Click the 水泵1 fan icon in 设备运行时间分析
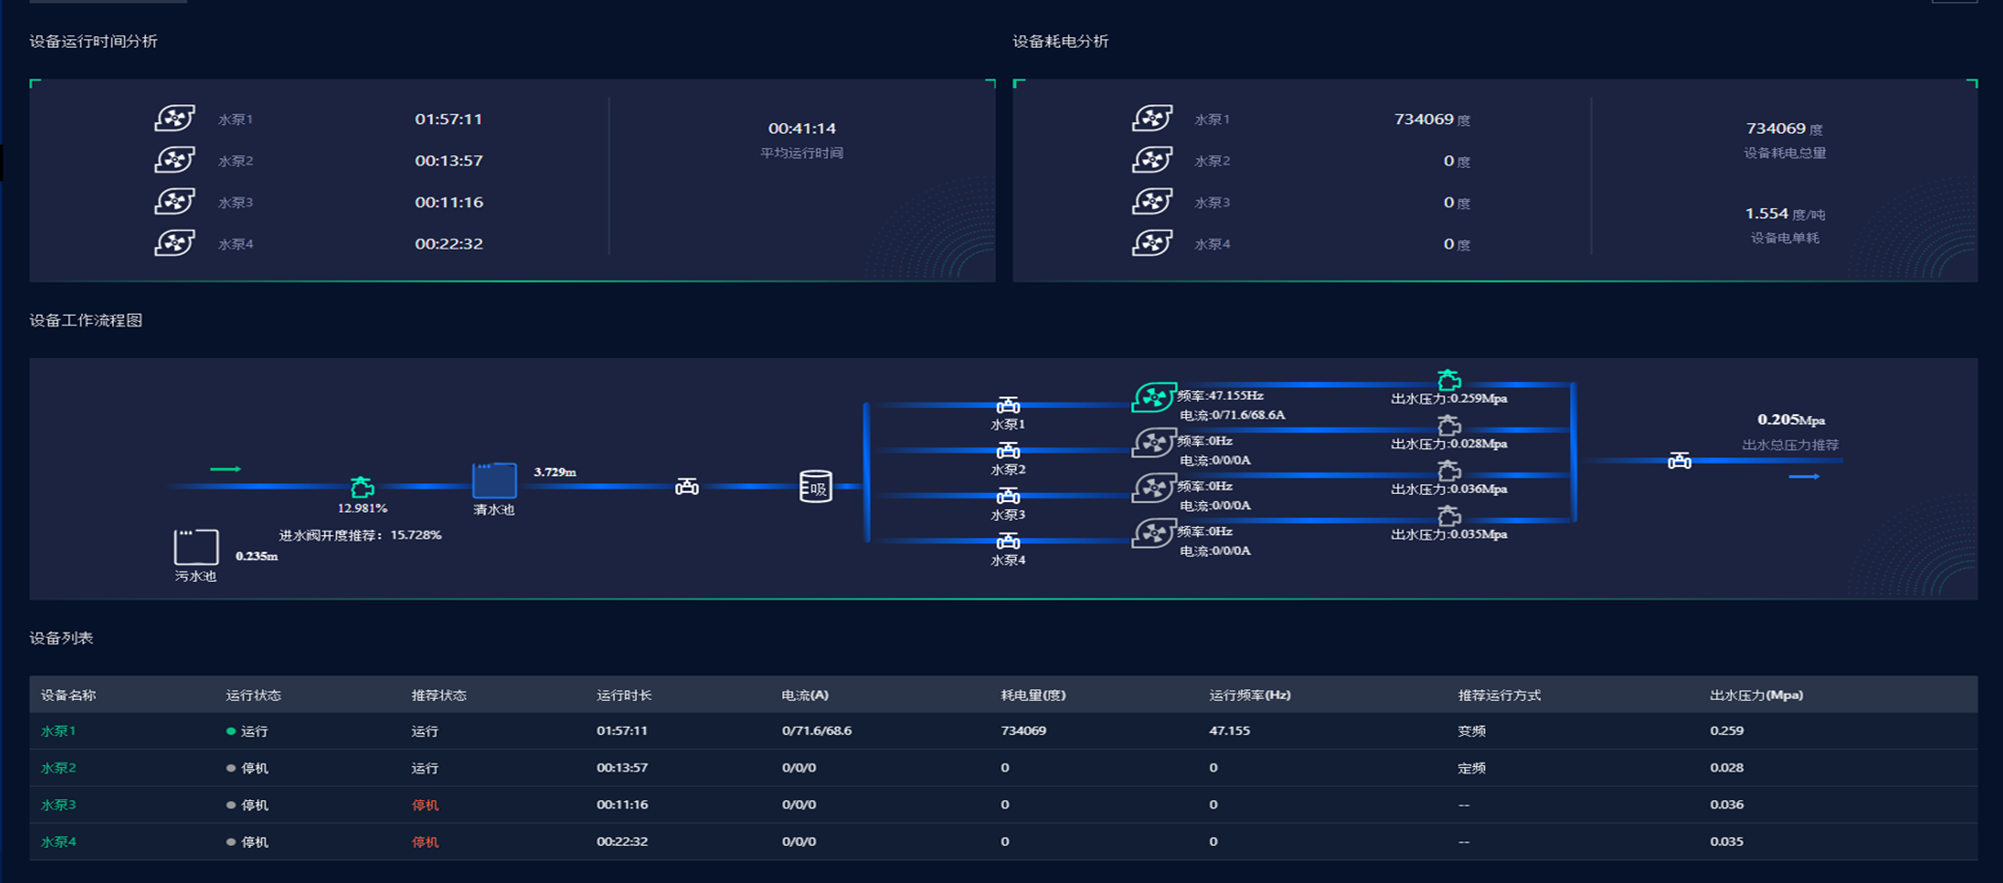Screen dimensions: 2003x883 [x=174, y=119]
